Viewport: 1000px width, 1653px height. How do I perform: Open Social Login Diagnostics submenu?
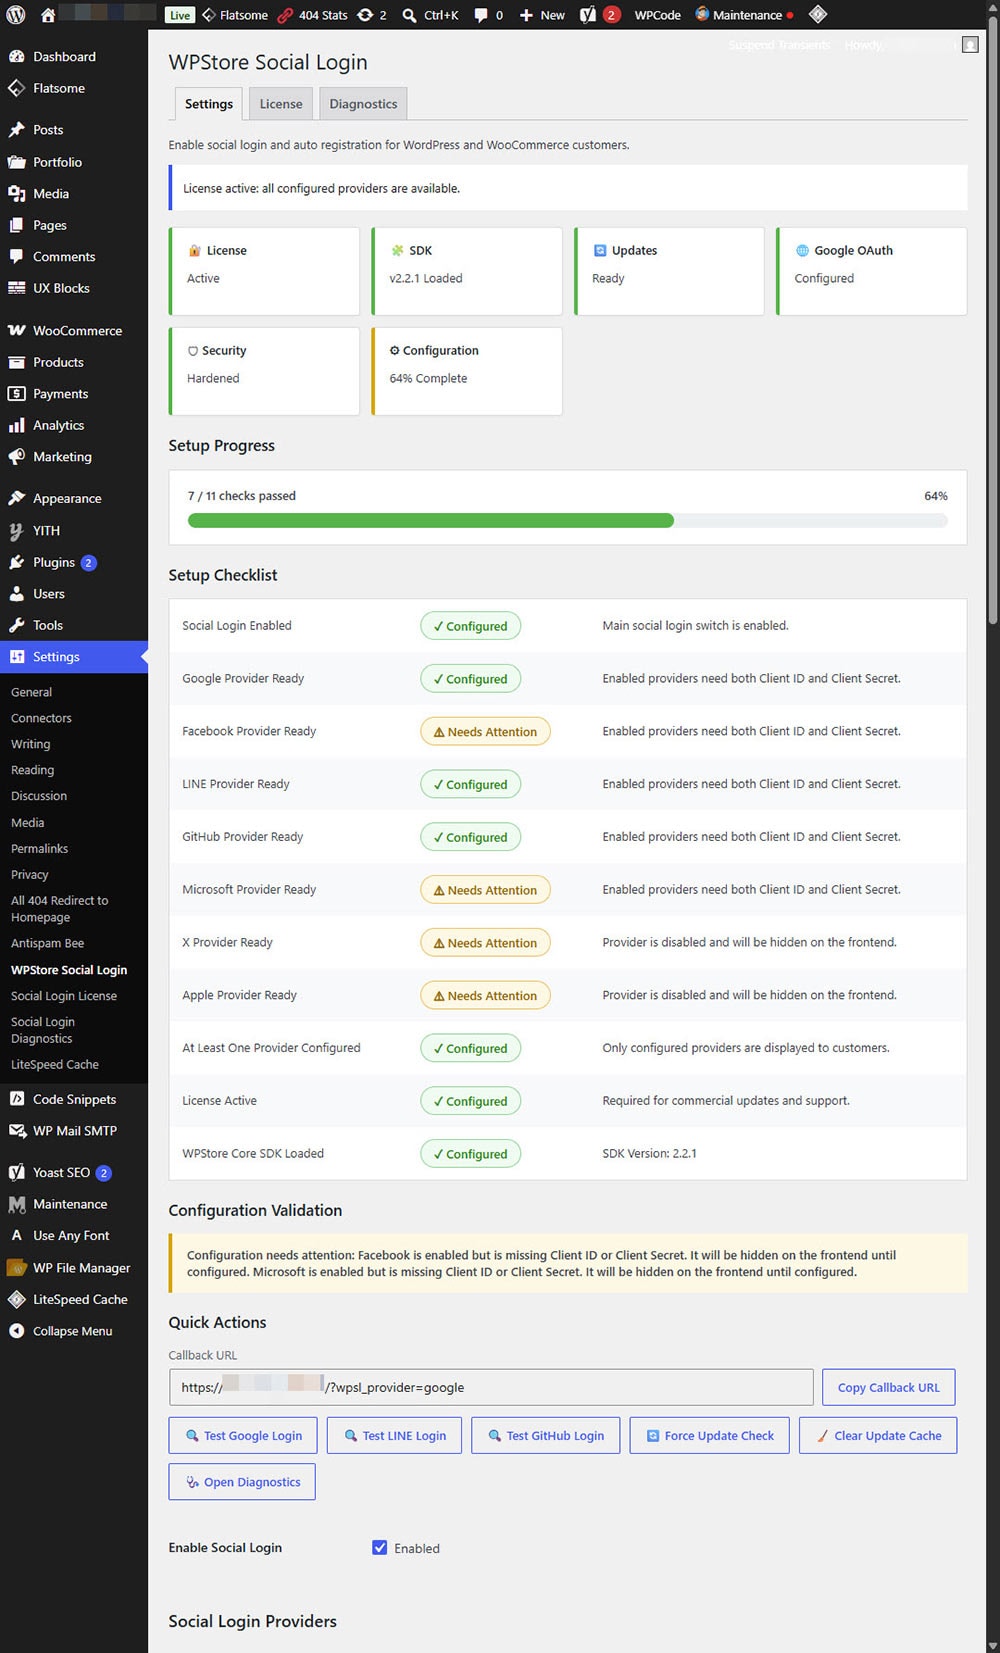tap(43, 1030)
